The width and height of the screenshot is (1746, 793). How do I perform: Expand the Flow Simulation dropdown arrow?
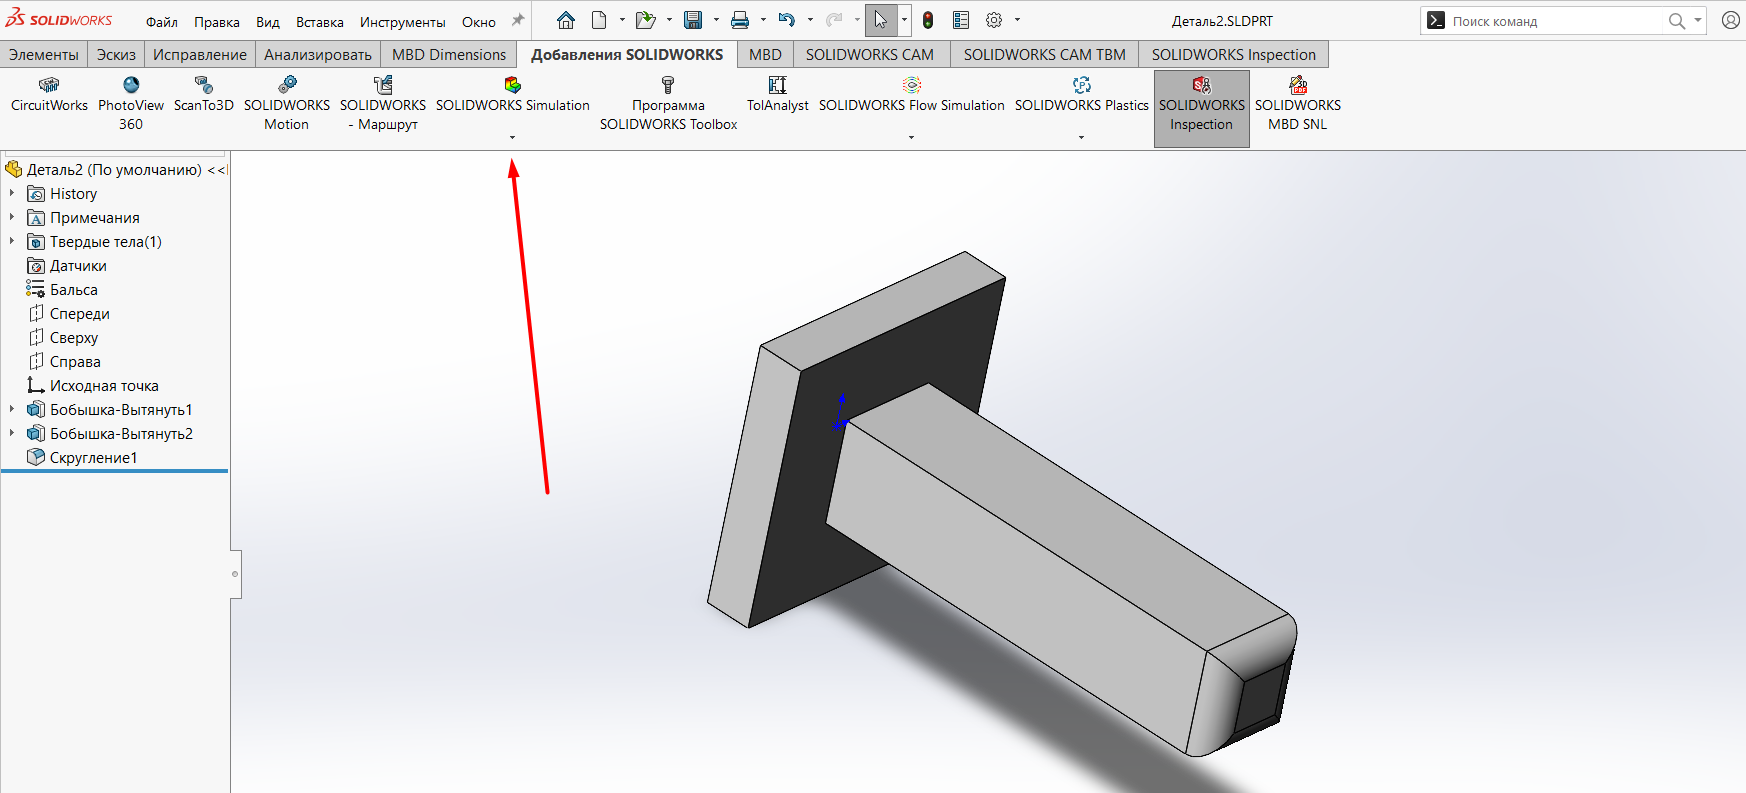(x=911, y=138)
